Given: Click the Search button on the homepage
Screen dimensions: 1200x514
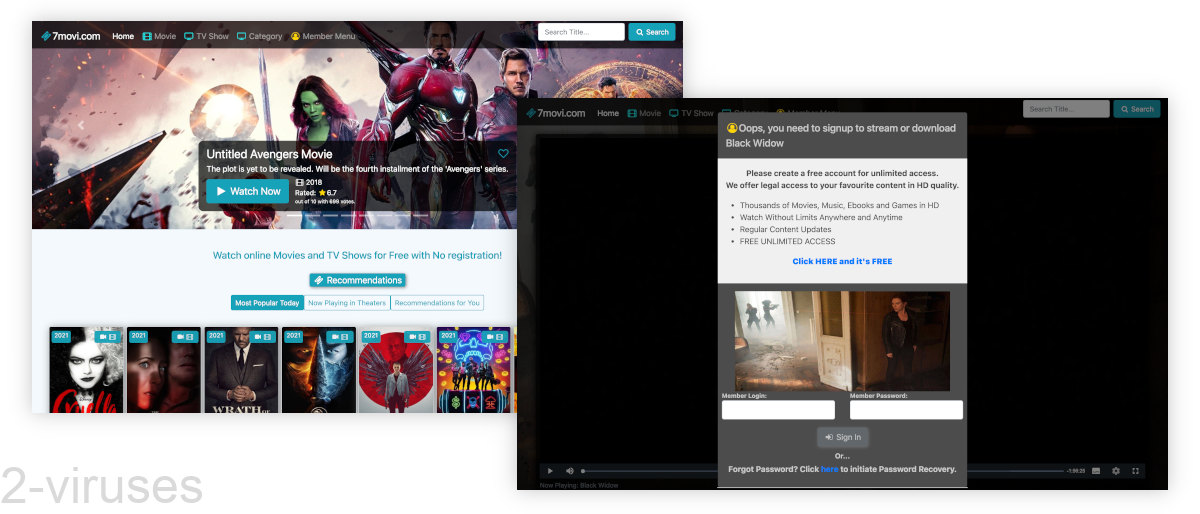Looking at the screenshot, I should click(652, 32).
